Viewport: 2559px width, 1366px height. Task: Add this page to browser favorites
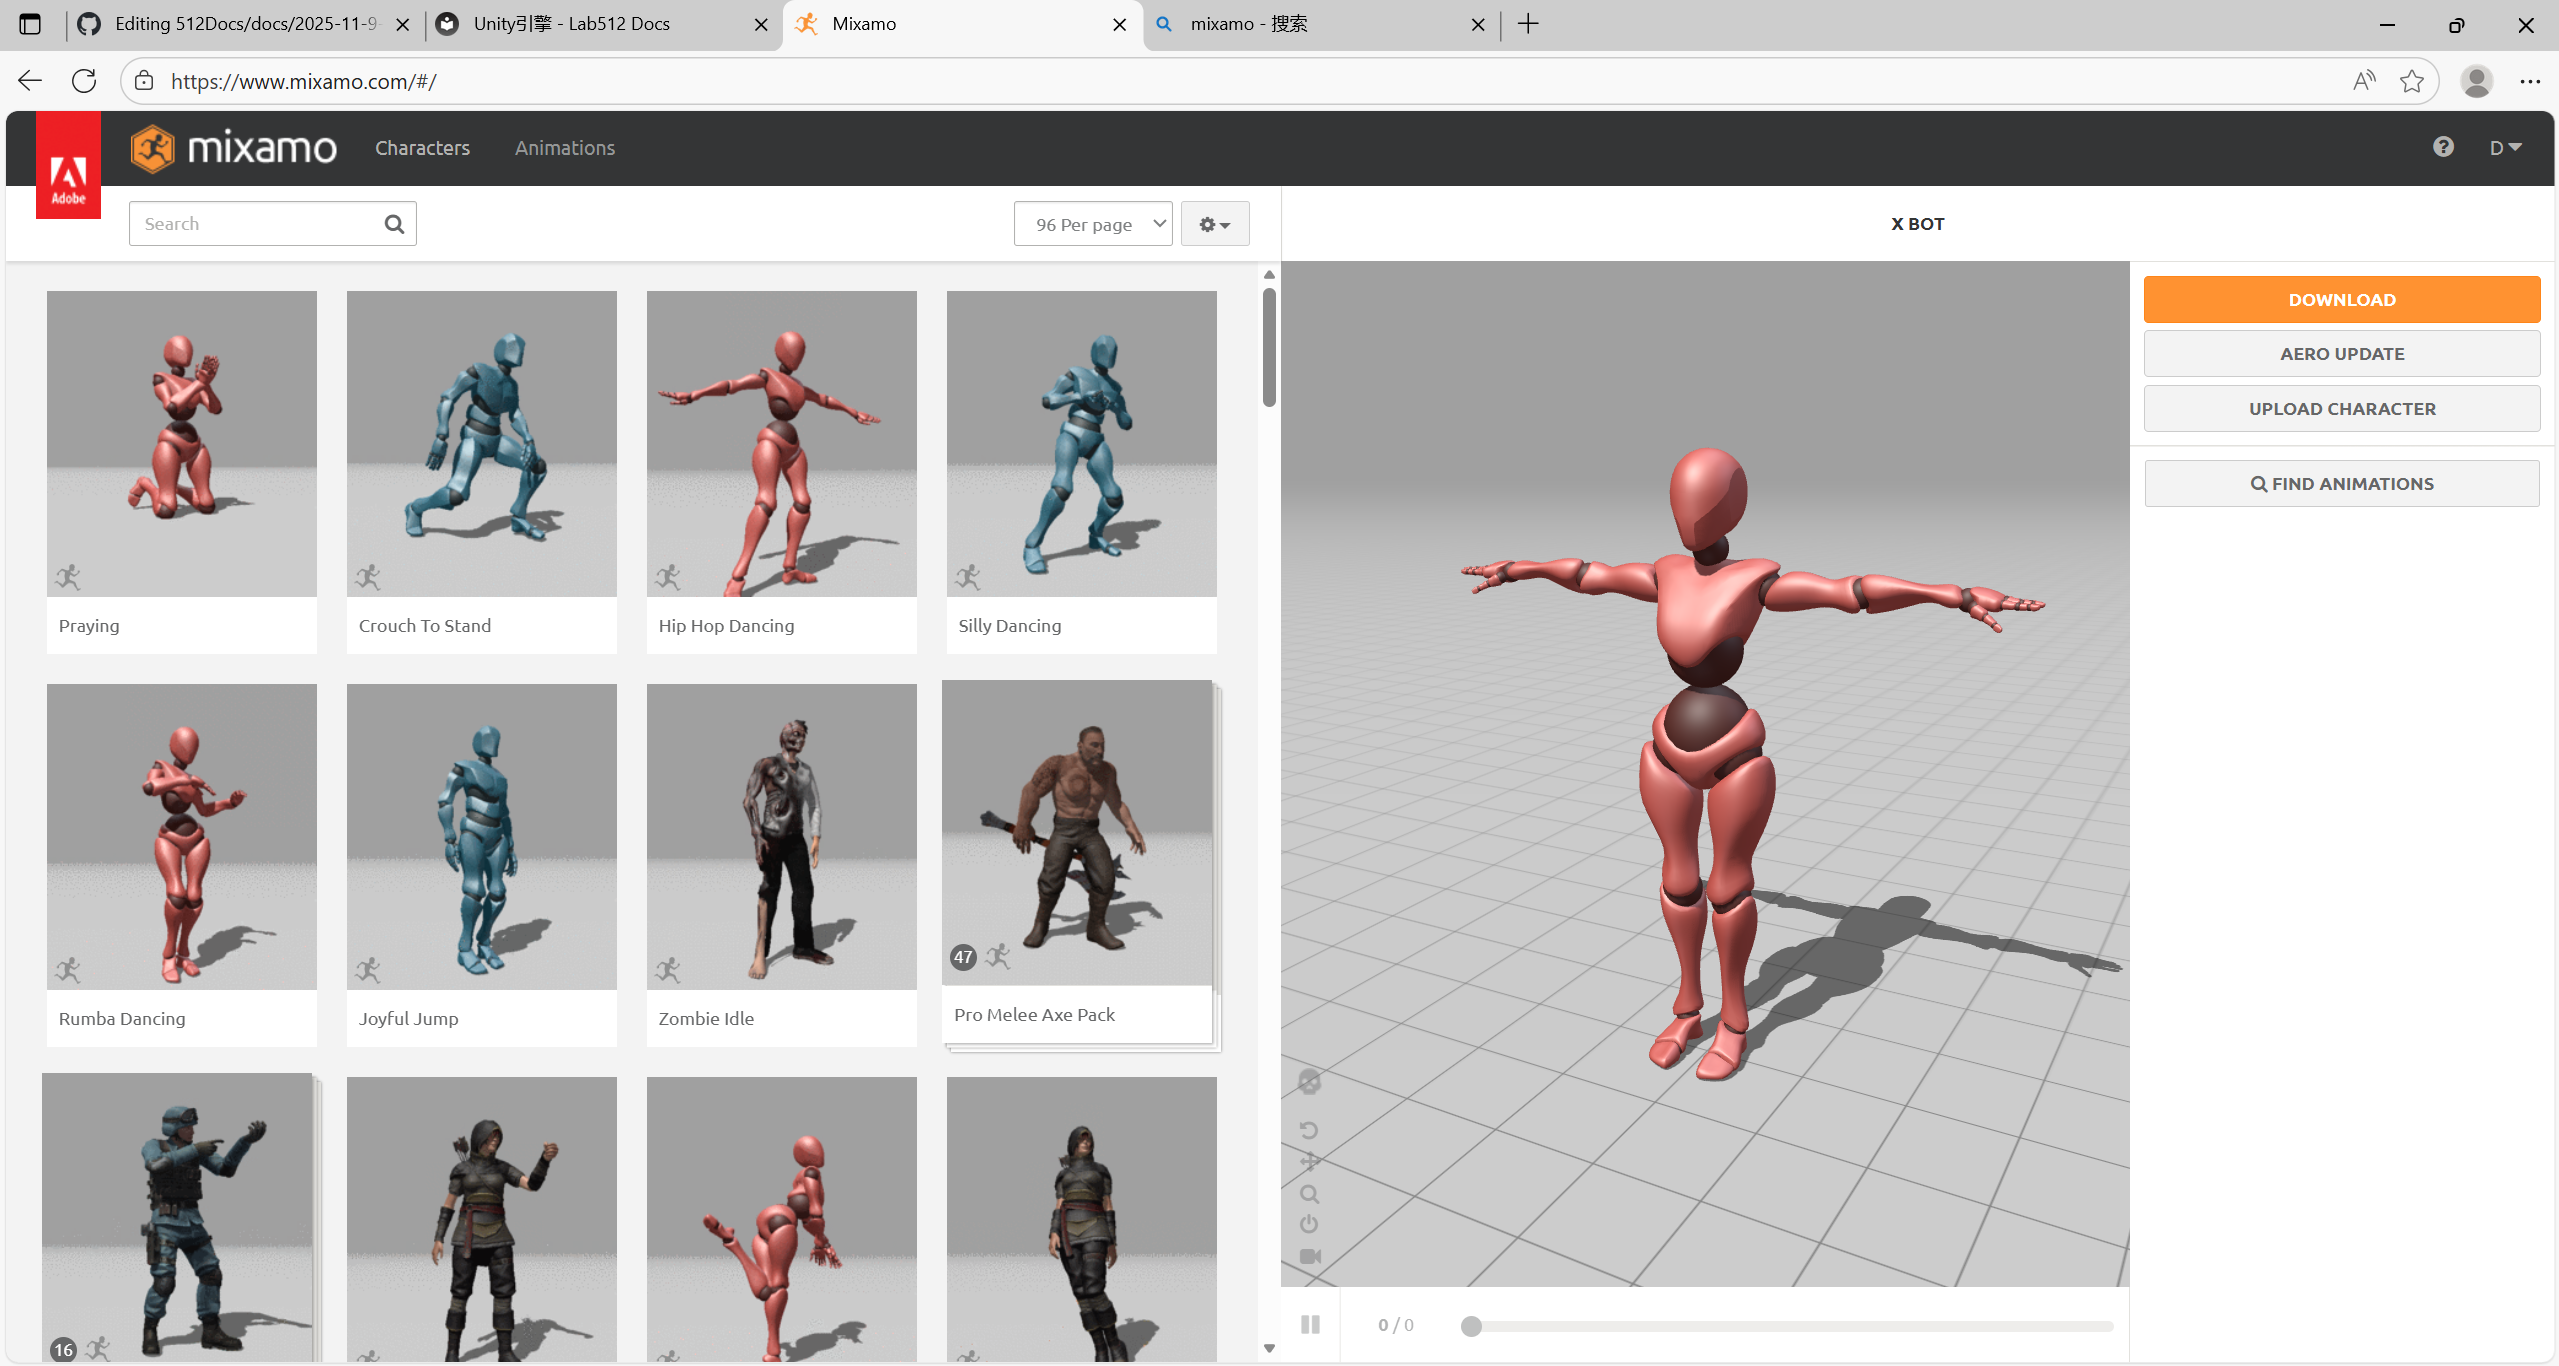pyautogui.click(x=2411, y=81)
